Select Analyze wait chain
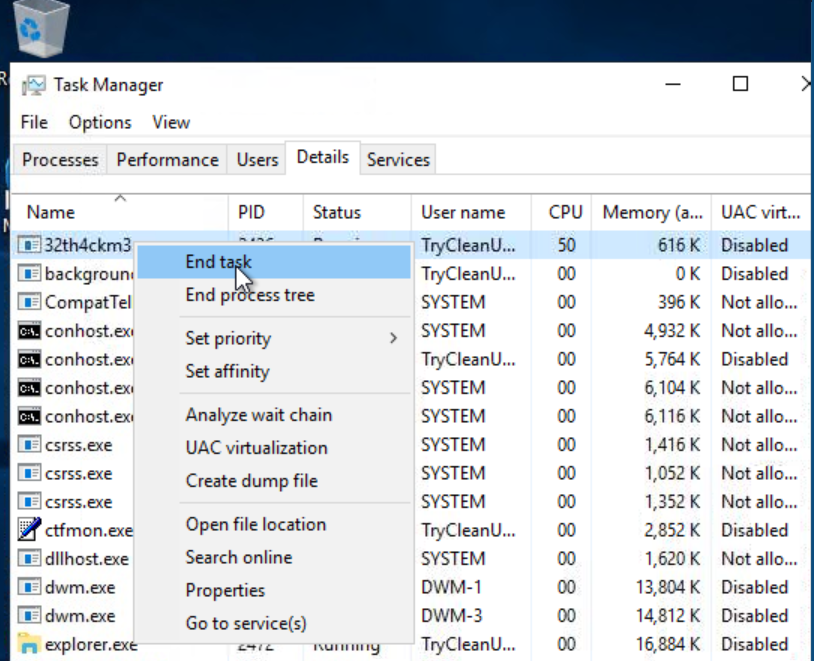The height and width of the screenshot is (661, 814). pyautogui.click(x=274, y=415)
